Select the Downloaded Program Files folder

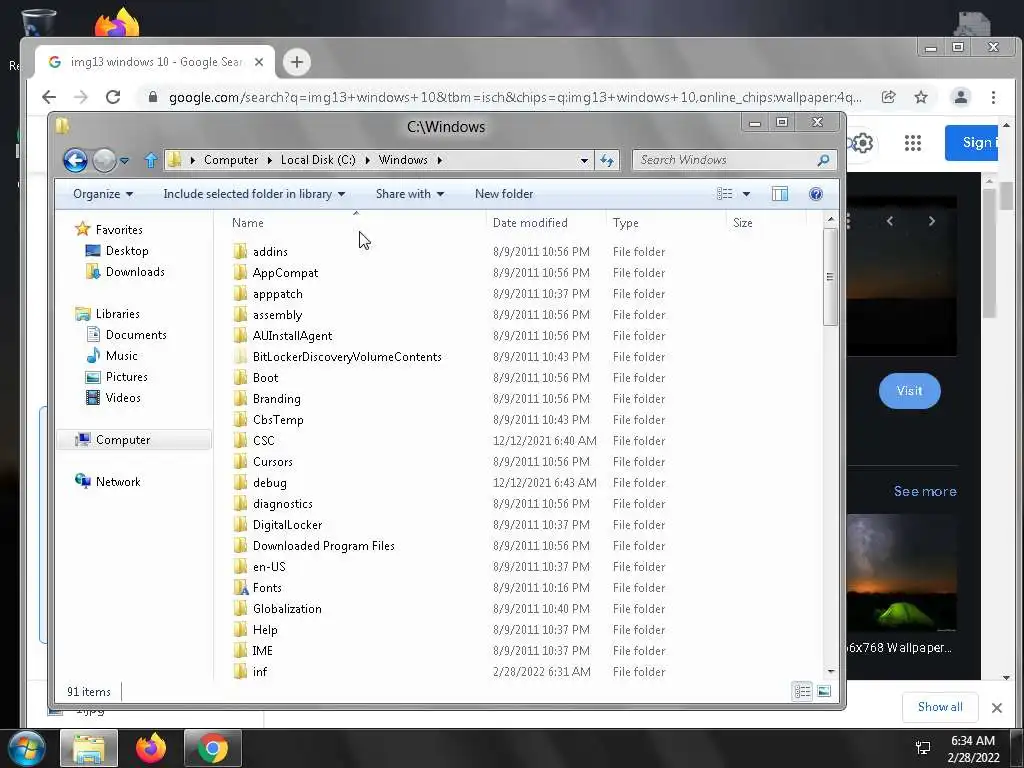tap(323, 545)
